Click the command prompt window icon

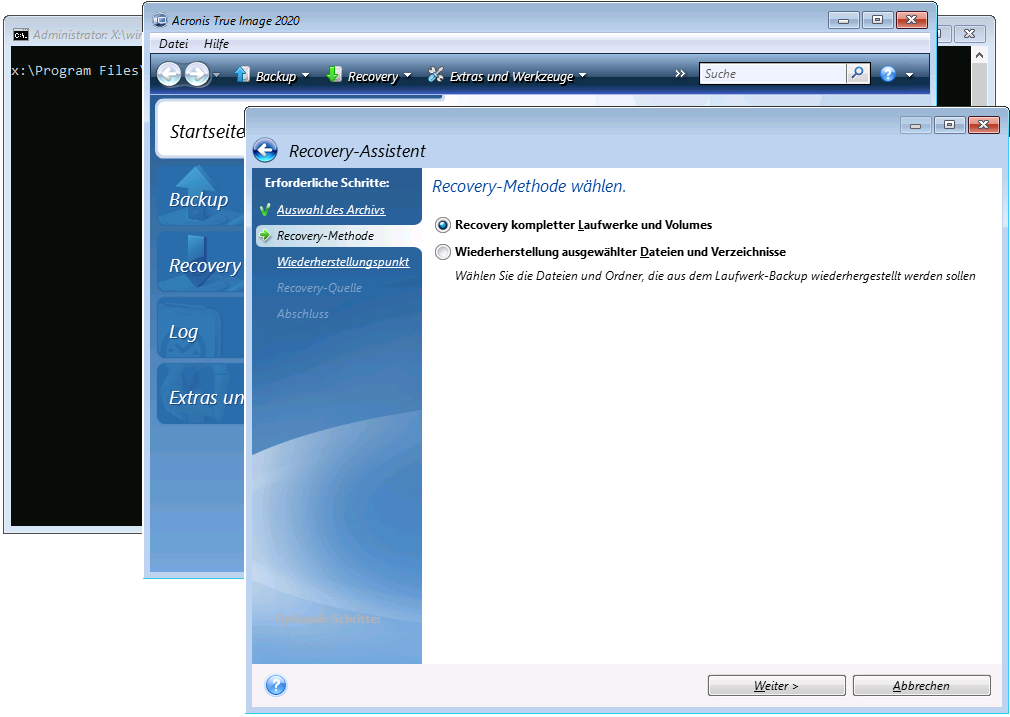pyautogui.click(x=21, y=35)
